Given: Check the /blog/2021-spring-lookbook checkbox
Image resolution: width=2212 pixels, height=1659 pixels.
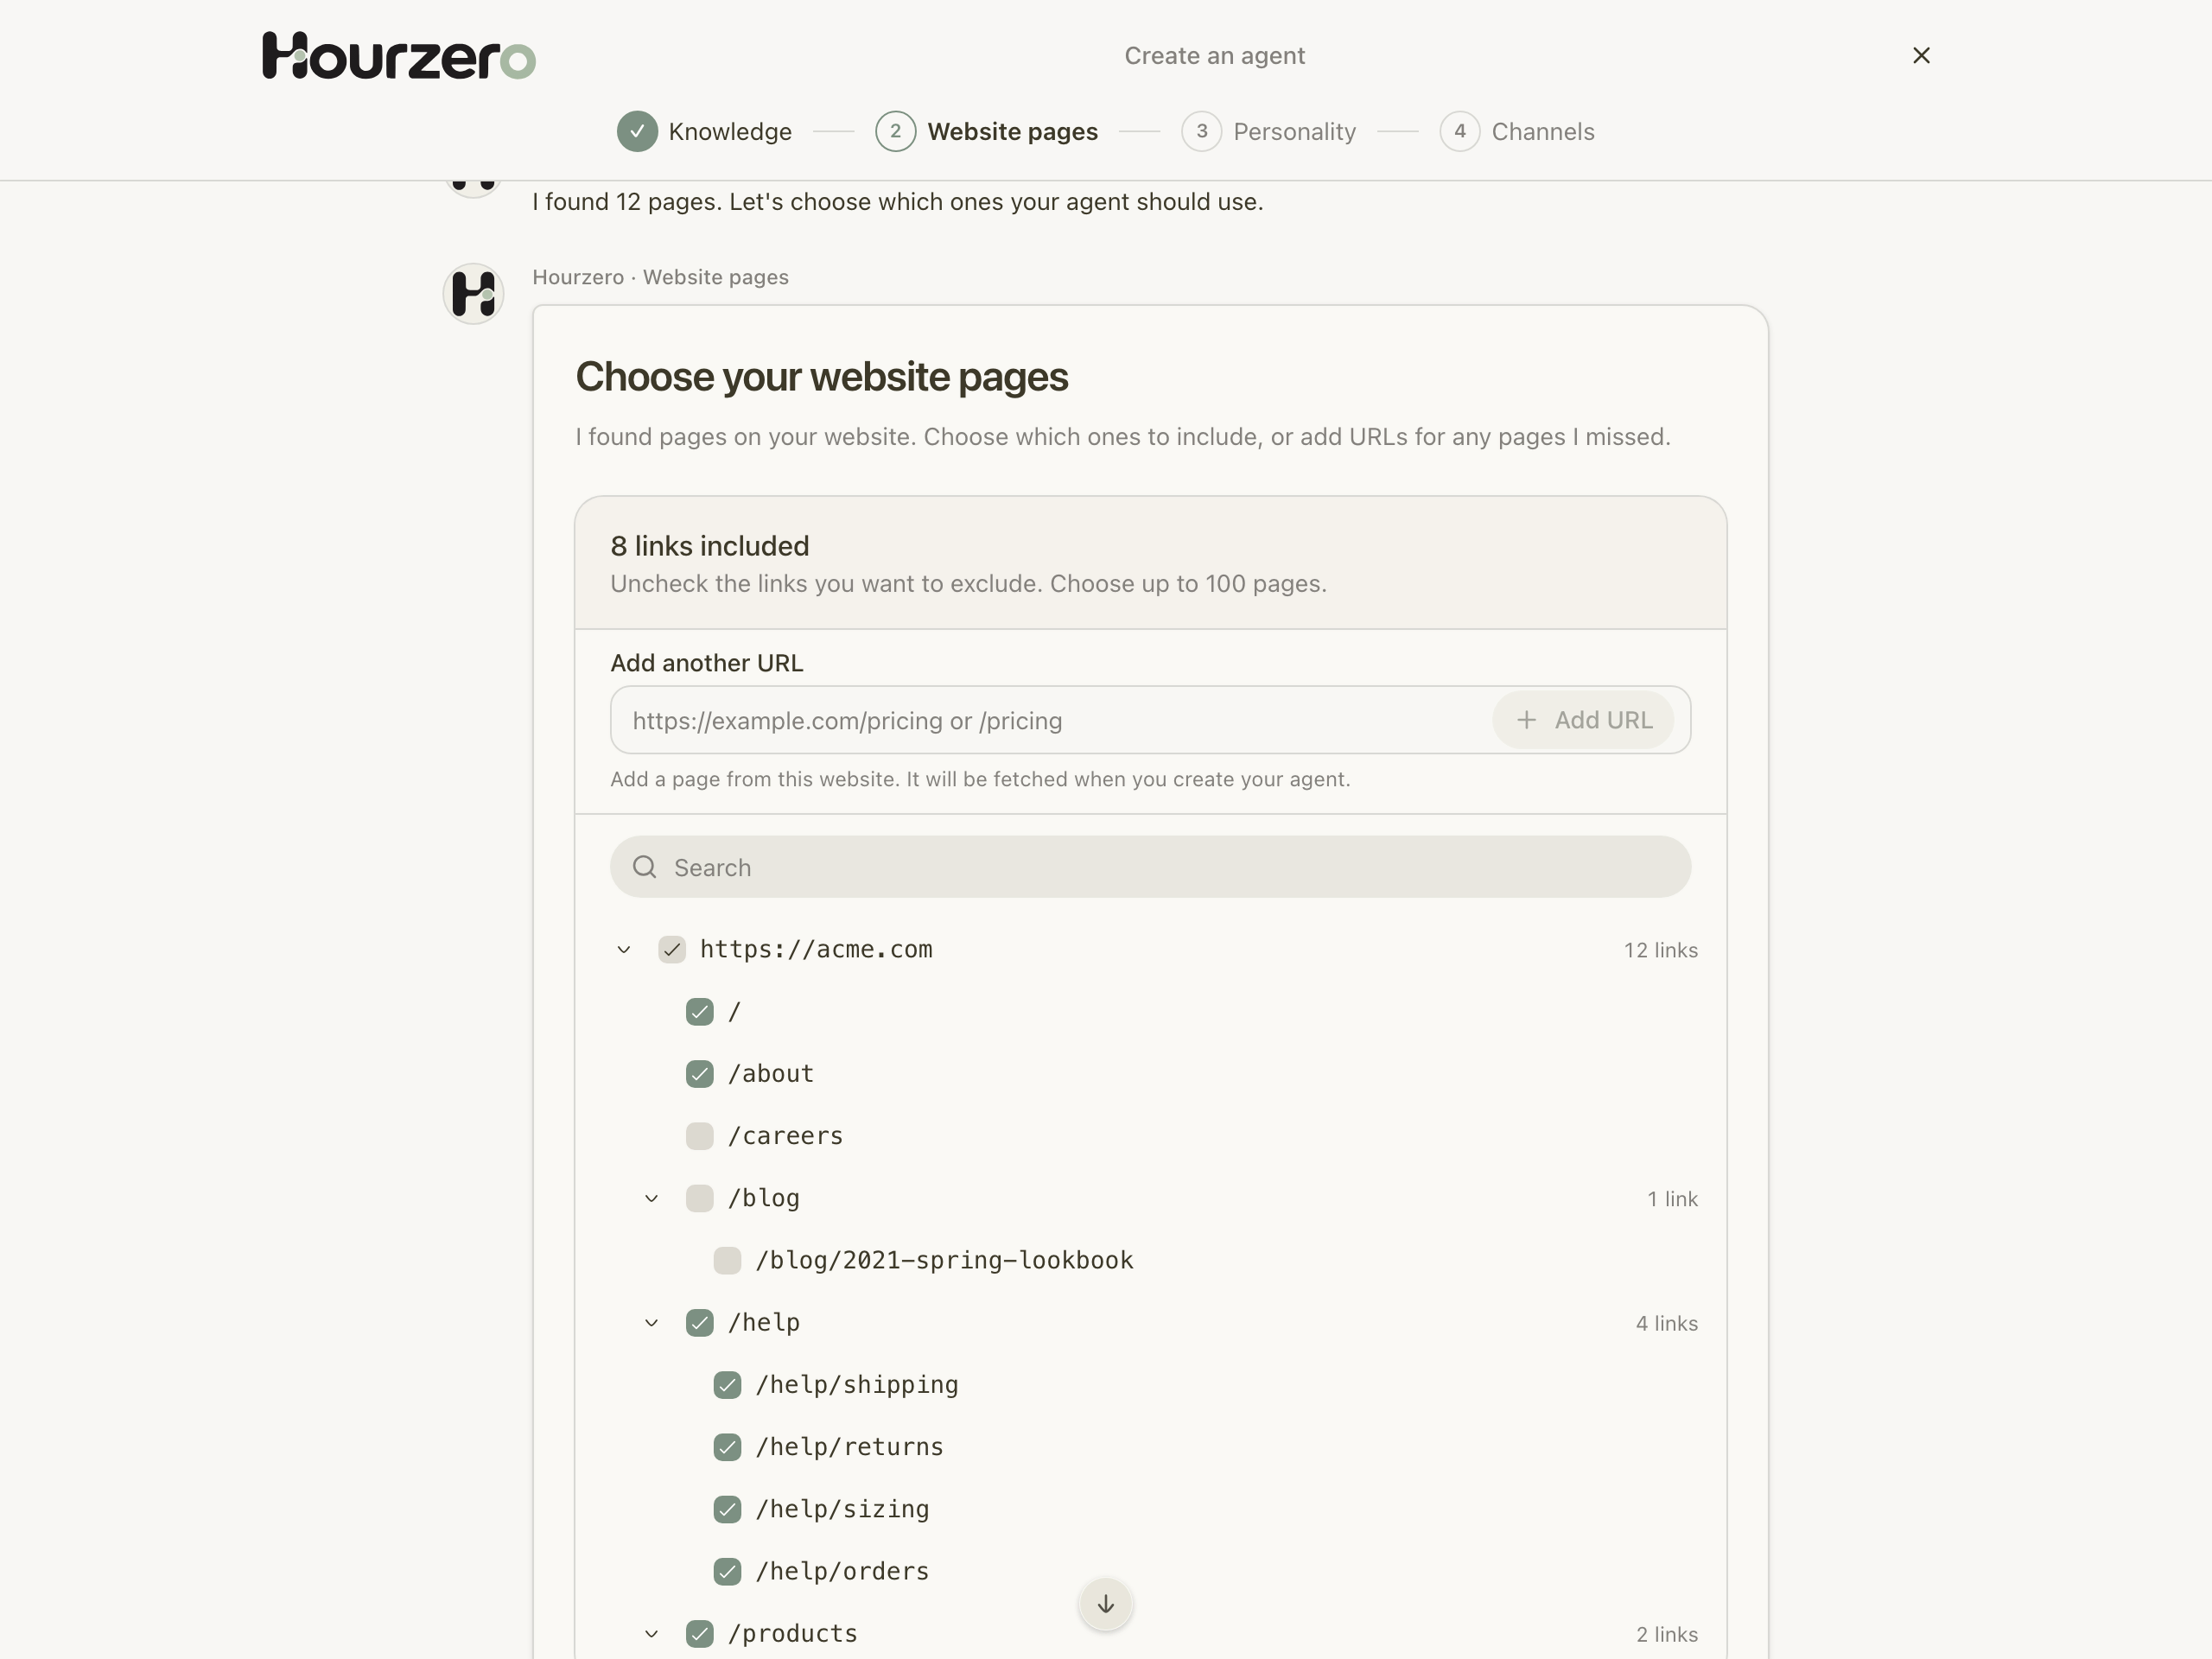Looking at the screenshot, I should pos(727,1260).
